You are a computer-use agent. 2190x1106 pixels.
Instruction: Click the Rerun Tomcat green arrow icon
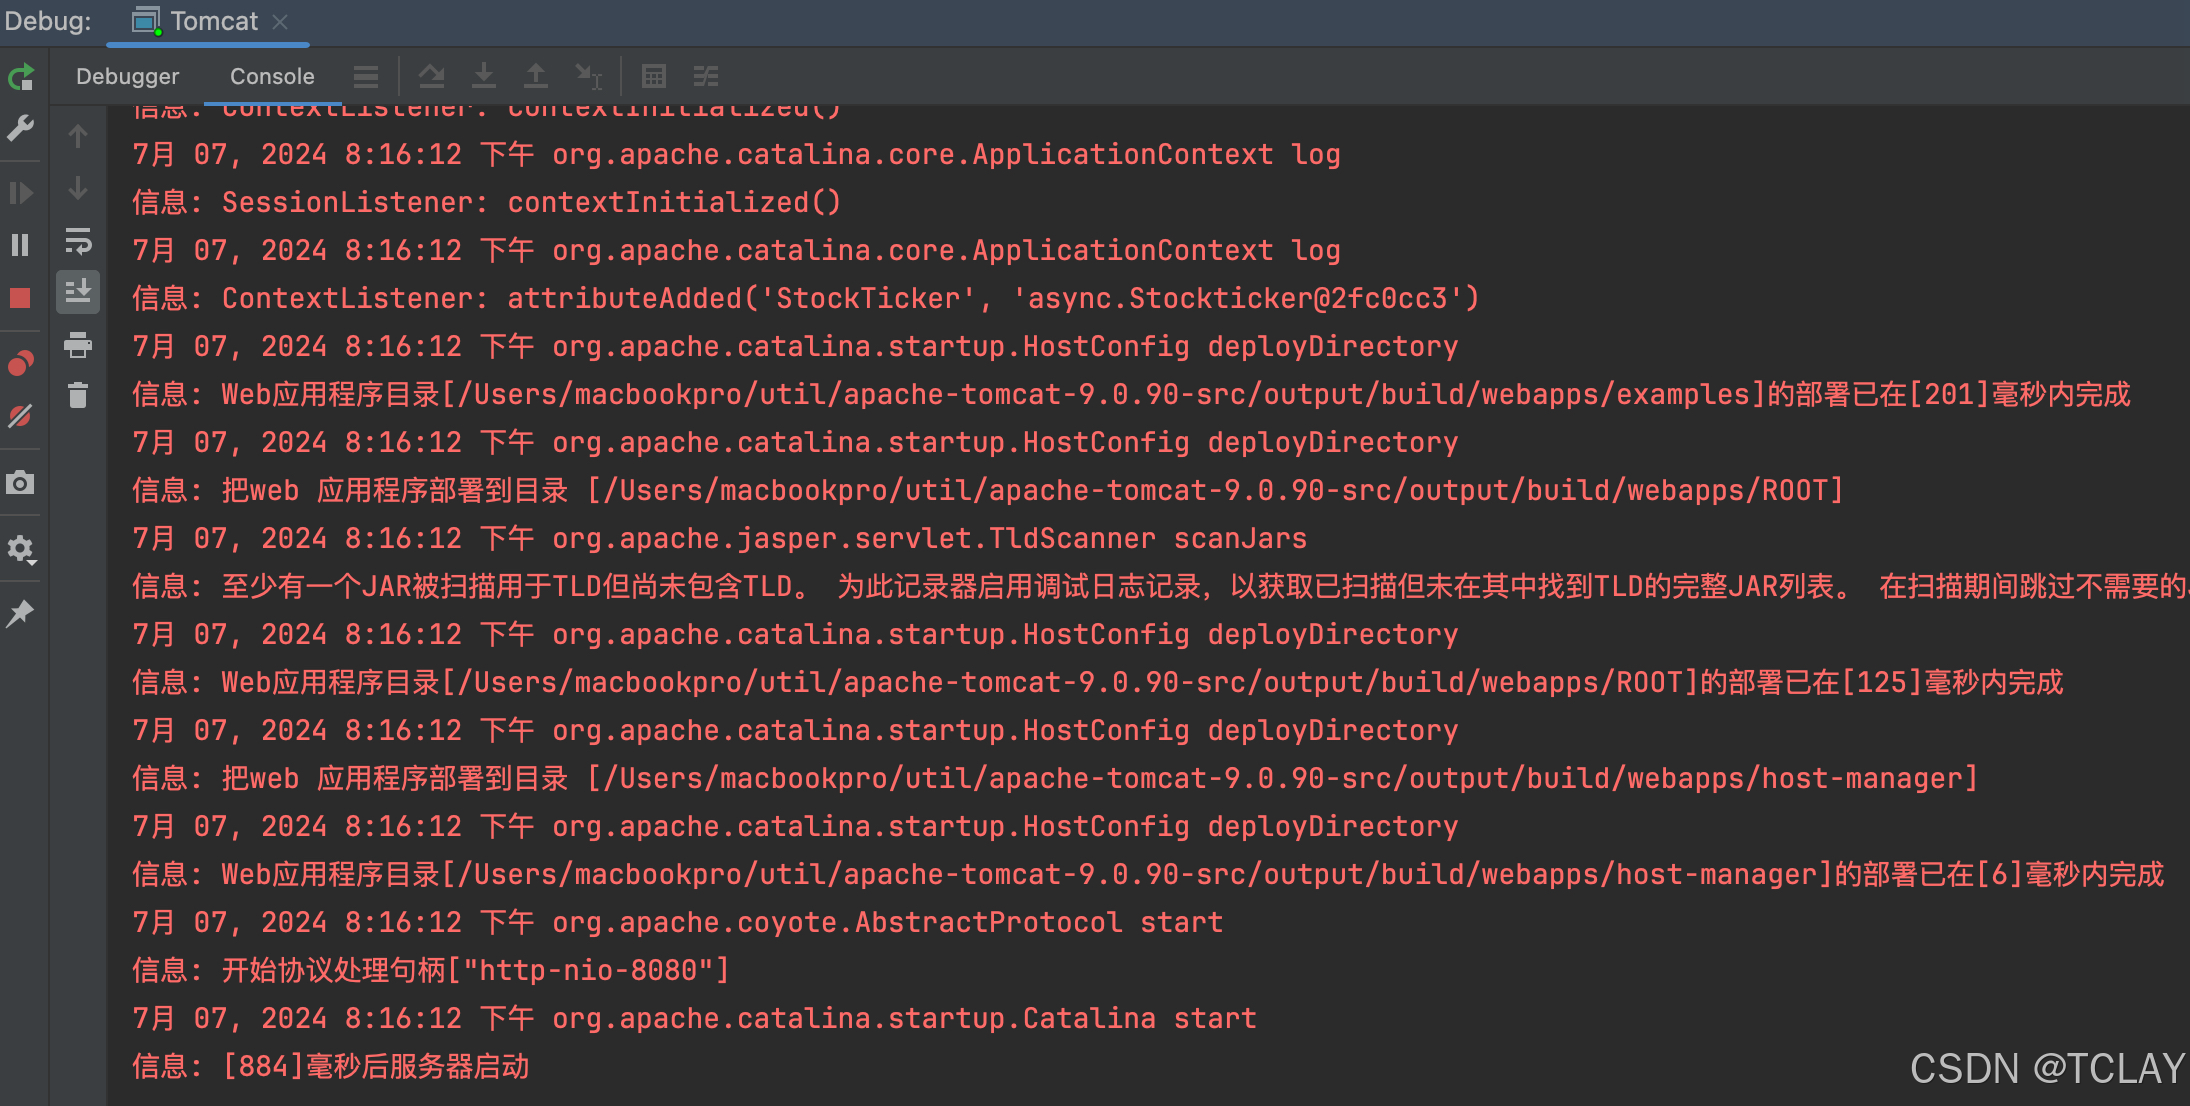coord(21,77)
